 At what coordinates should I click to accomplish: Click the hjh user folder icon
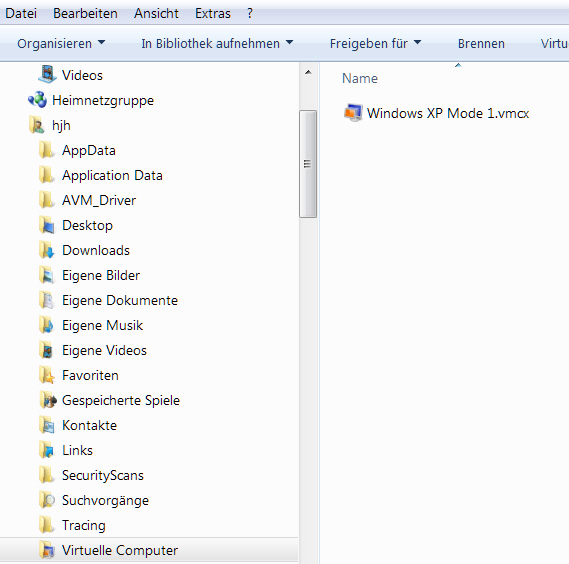click(x=37, y=125)
